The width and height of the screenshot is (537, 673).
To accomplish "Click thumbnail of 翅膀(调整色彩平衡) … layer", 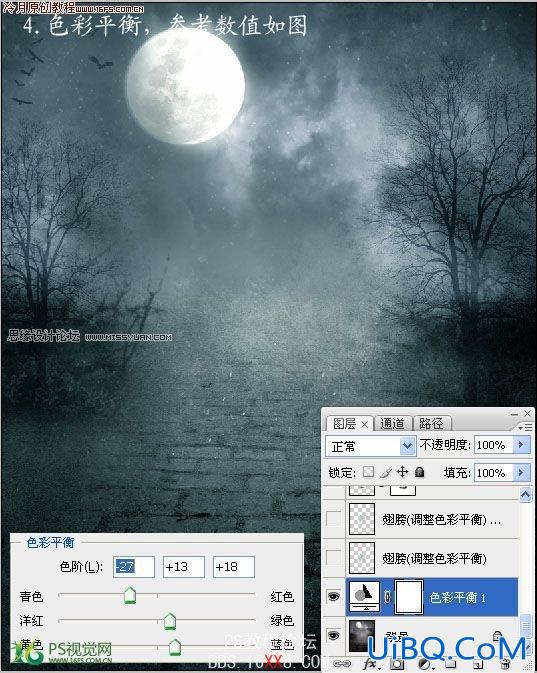I will tap(362, 518).
